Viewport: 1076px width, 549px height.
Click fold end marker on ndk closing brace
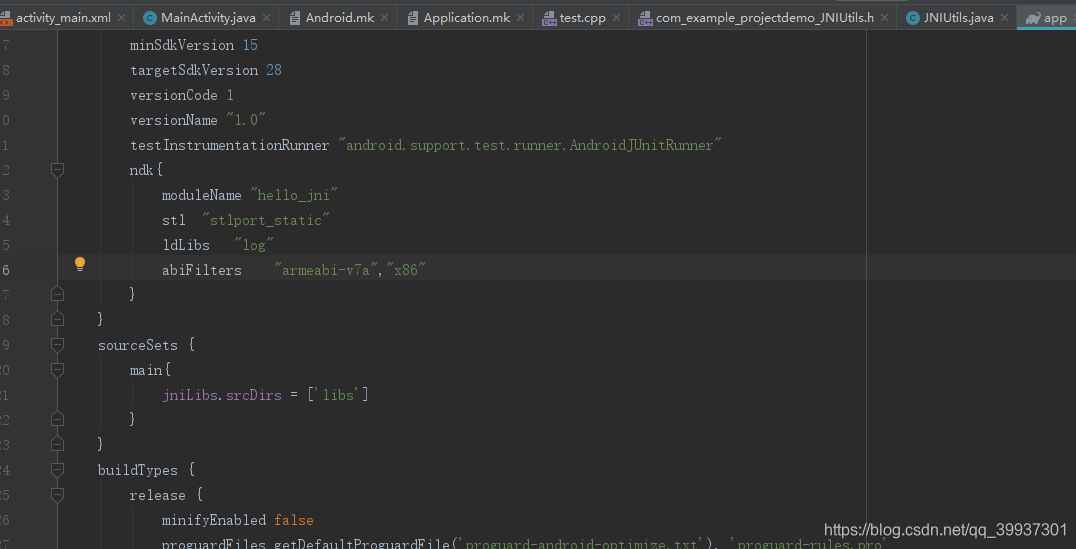click(58, 294)
